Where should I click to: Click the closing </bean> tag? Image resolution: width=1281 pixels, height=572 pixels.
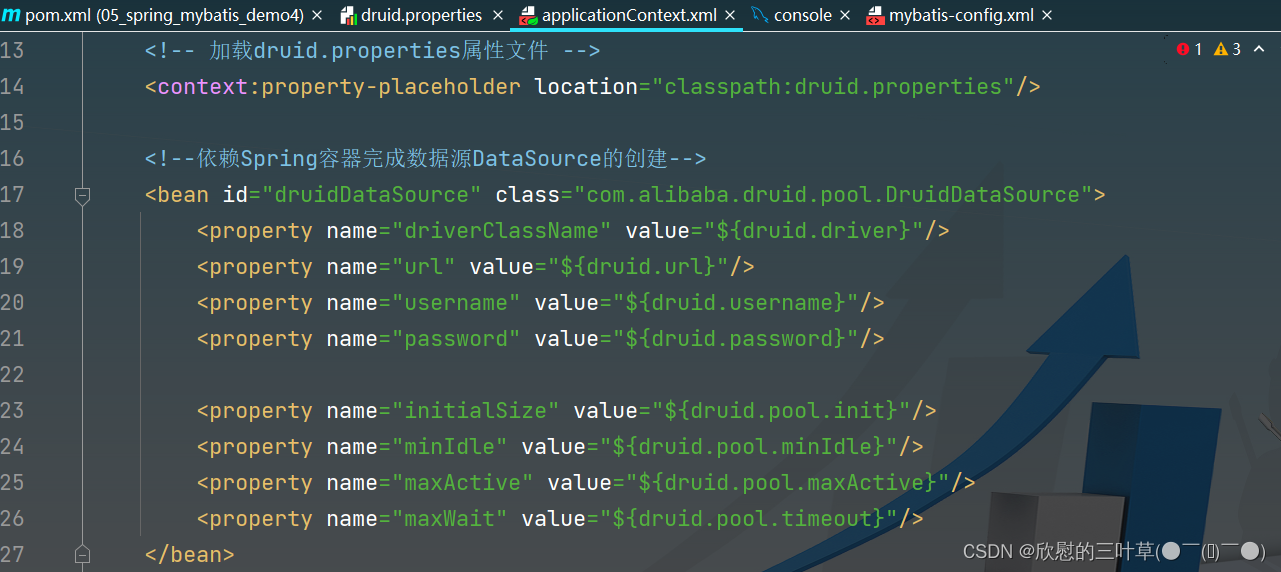coord(190,555)
